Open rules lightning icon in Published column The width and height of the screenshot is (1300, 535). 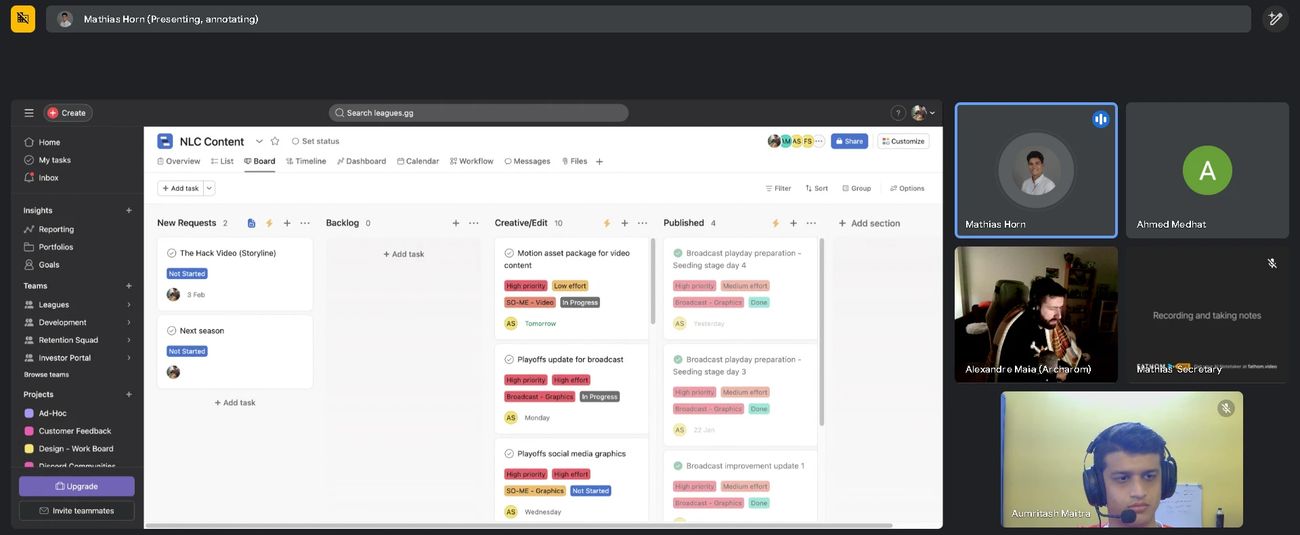click(x=776, y=223)
